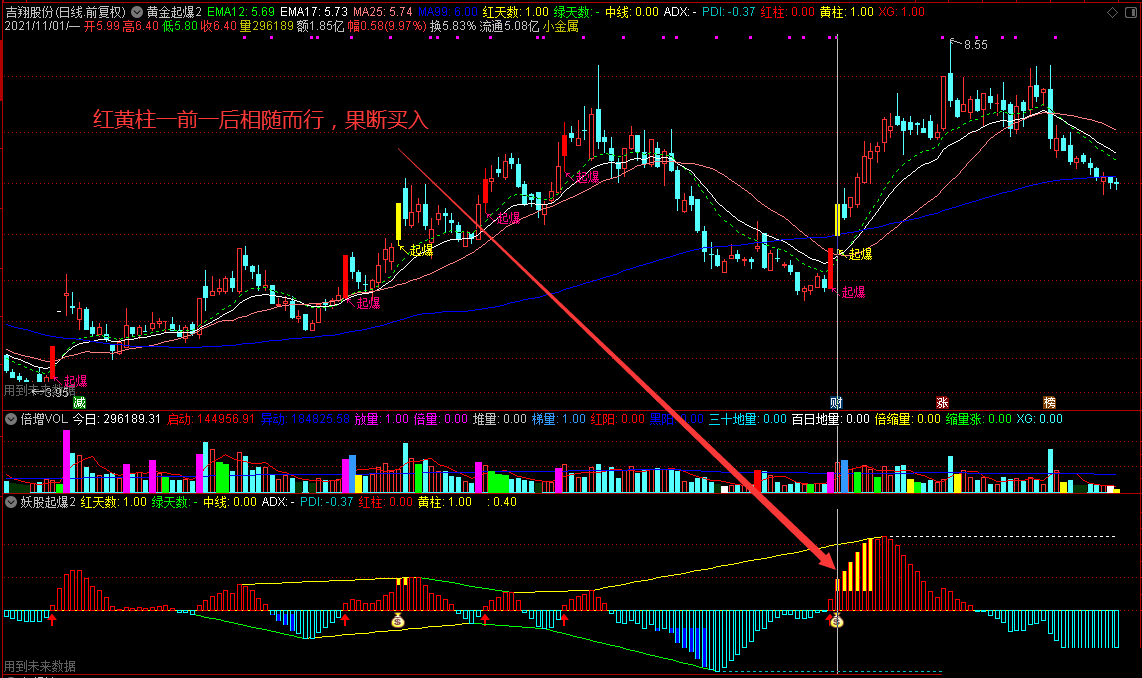
Task: Click the : 0.40 value after 黄柱
Action: [x=501, y=502]
